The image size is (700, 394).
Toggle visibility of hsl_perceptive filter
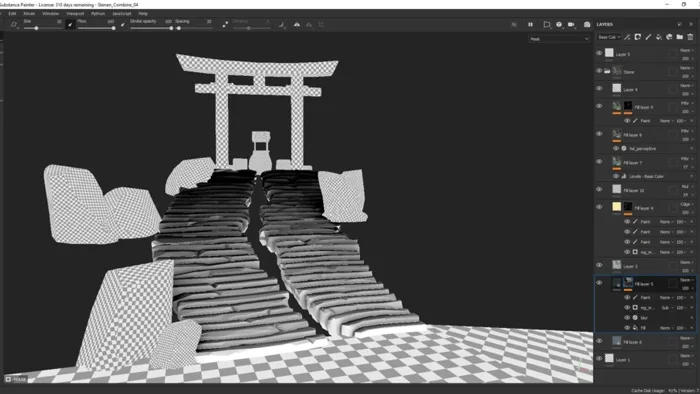click(x=616, y=149)
